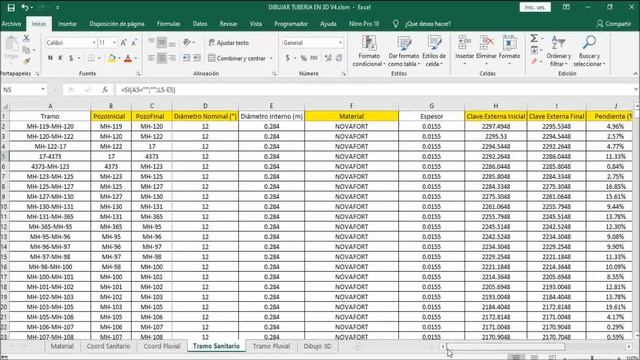This screenshot has width=640, height=360.
Task: Switch to the Fórmulas ribbon tab
Action: click(169, 24)
